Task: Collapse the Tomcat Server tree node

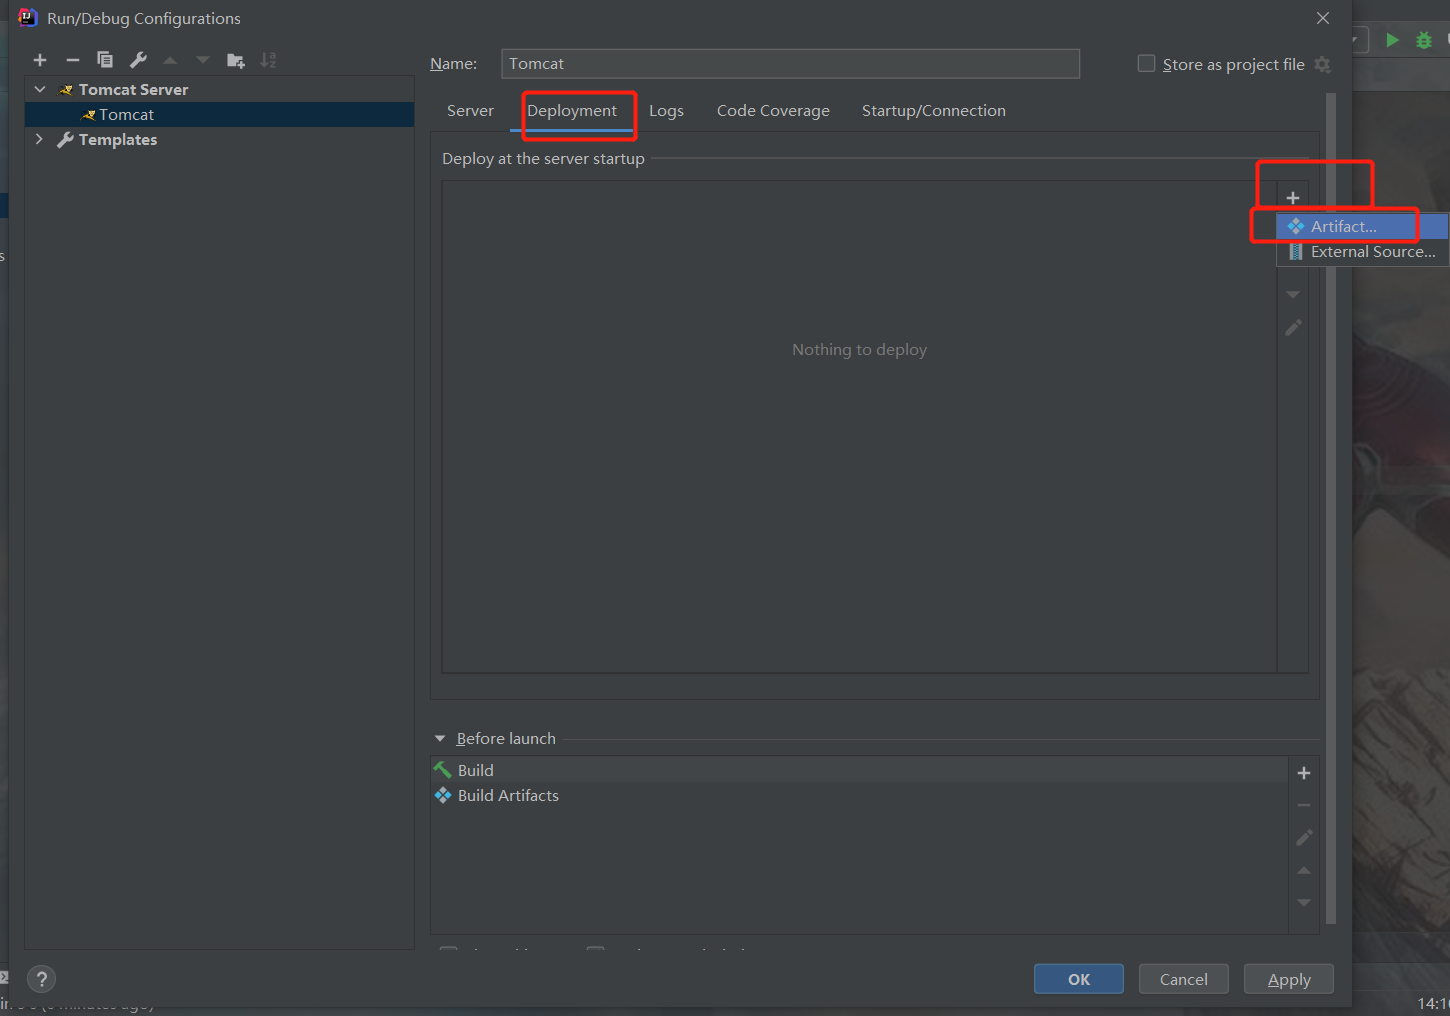Action: pos(40,89)
